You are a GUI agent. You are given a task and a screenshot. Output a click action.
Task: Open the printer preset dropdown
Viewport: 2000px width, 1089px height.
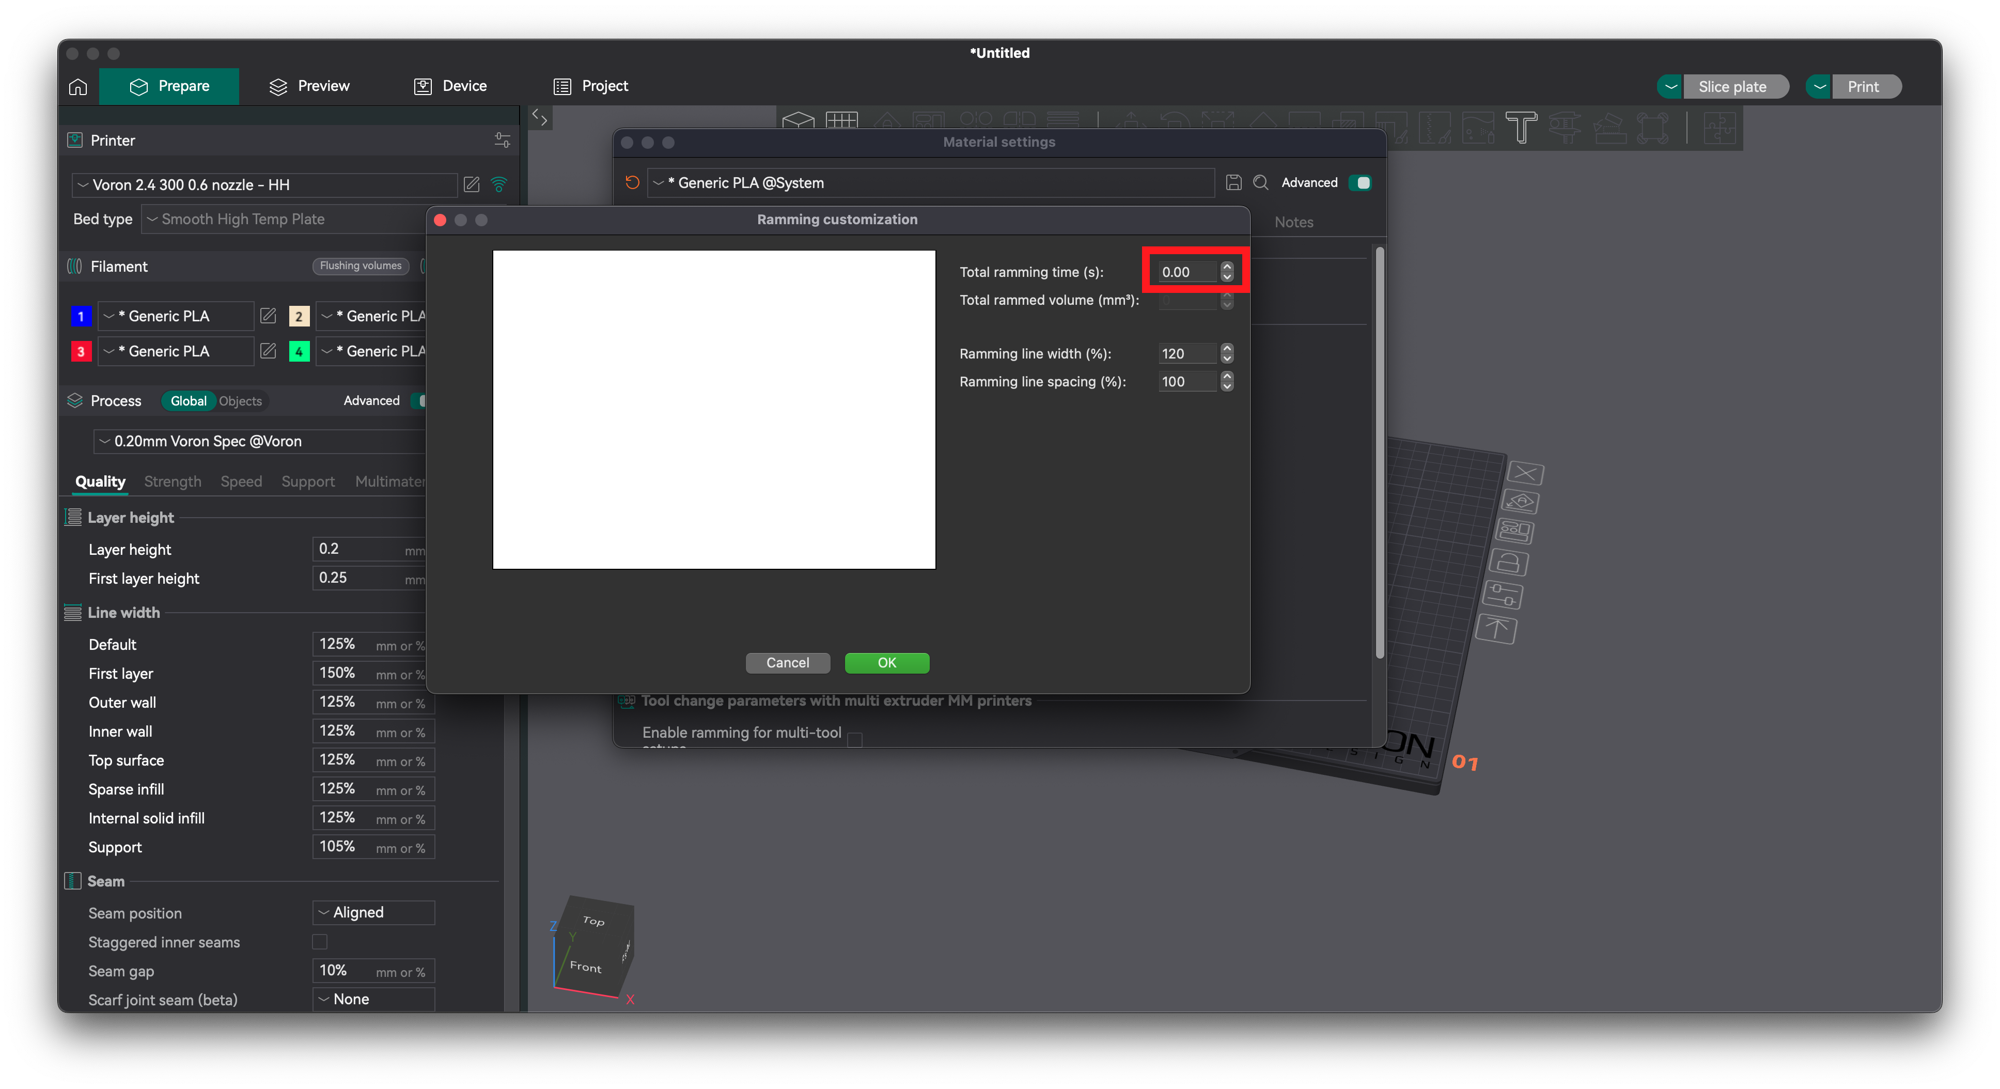pyautogui.click(x=264, y=185)
